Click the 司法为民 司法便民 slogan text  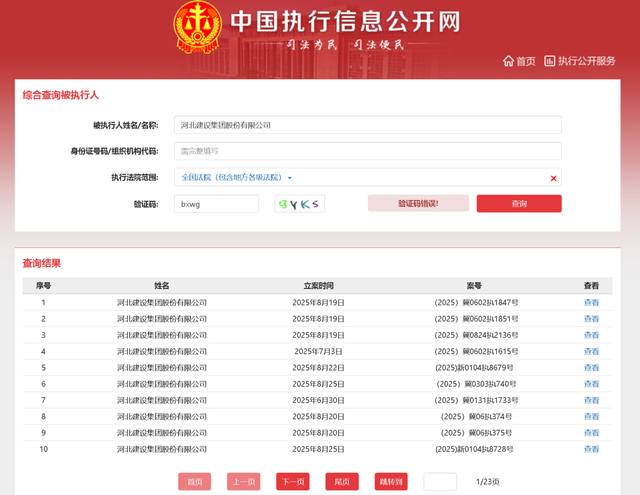click(x=345, y=44)
